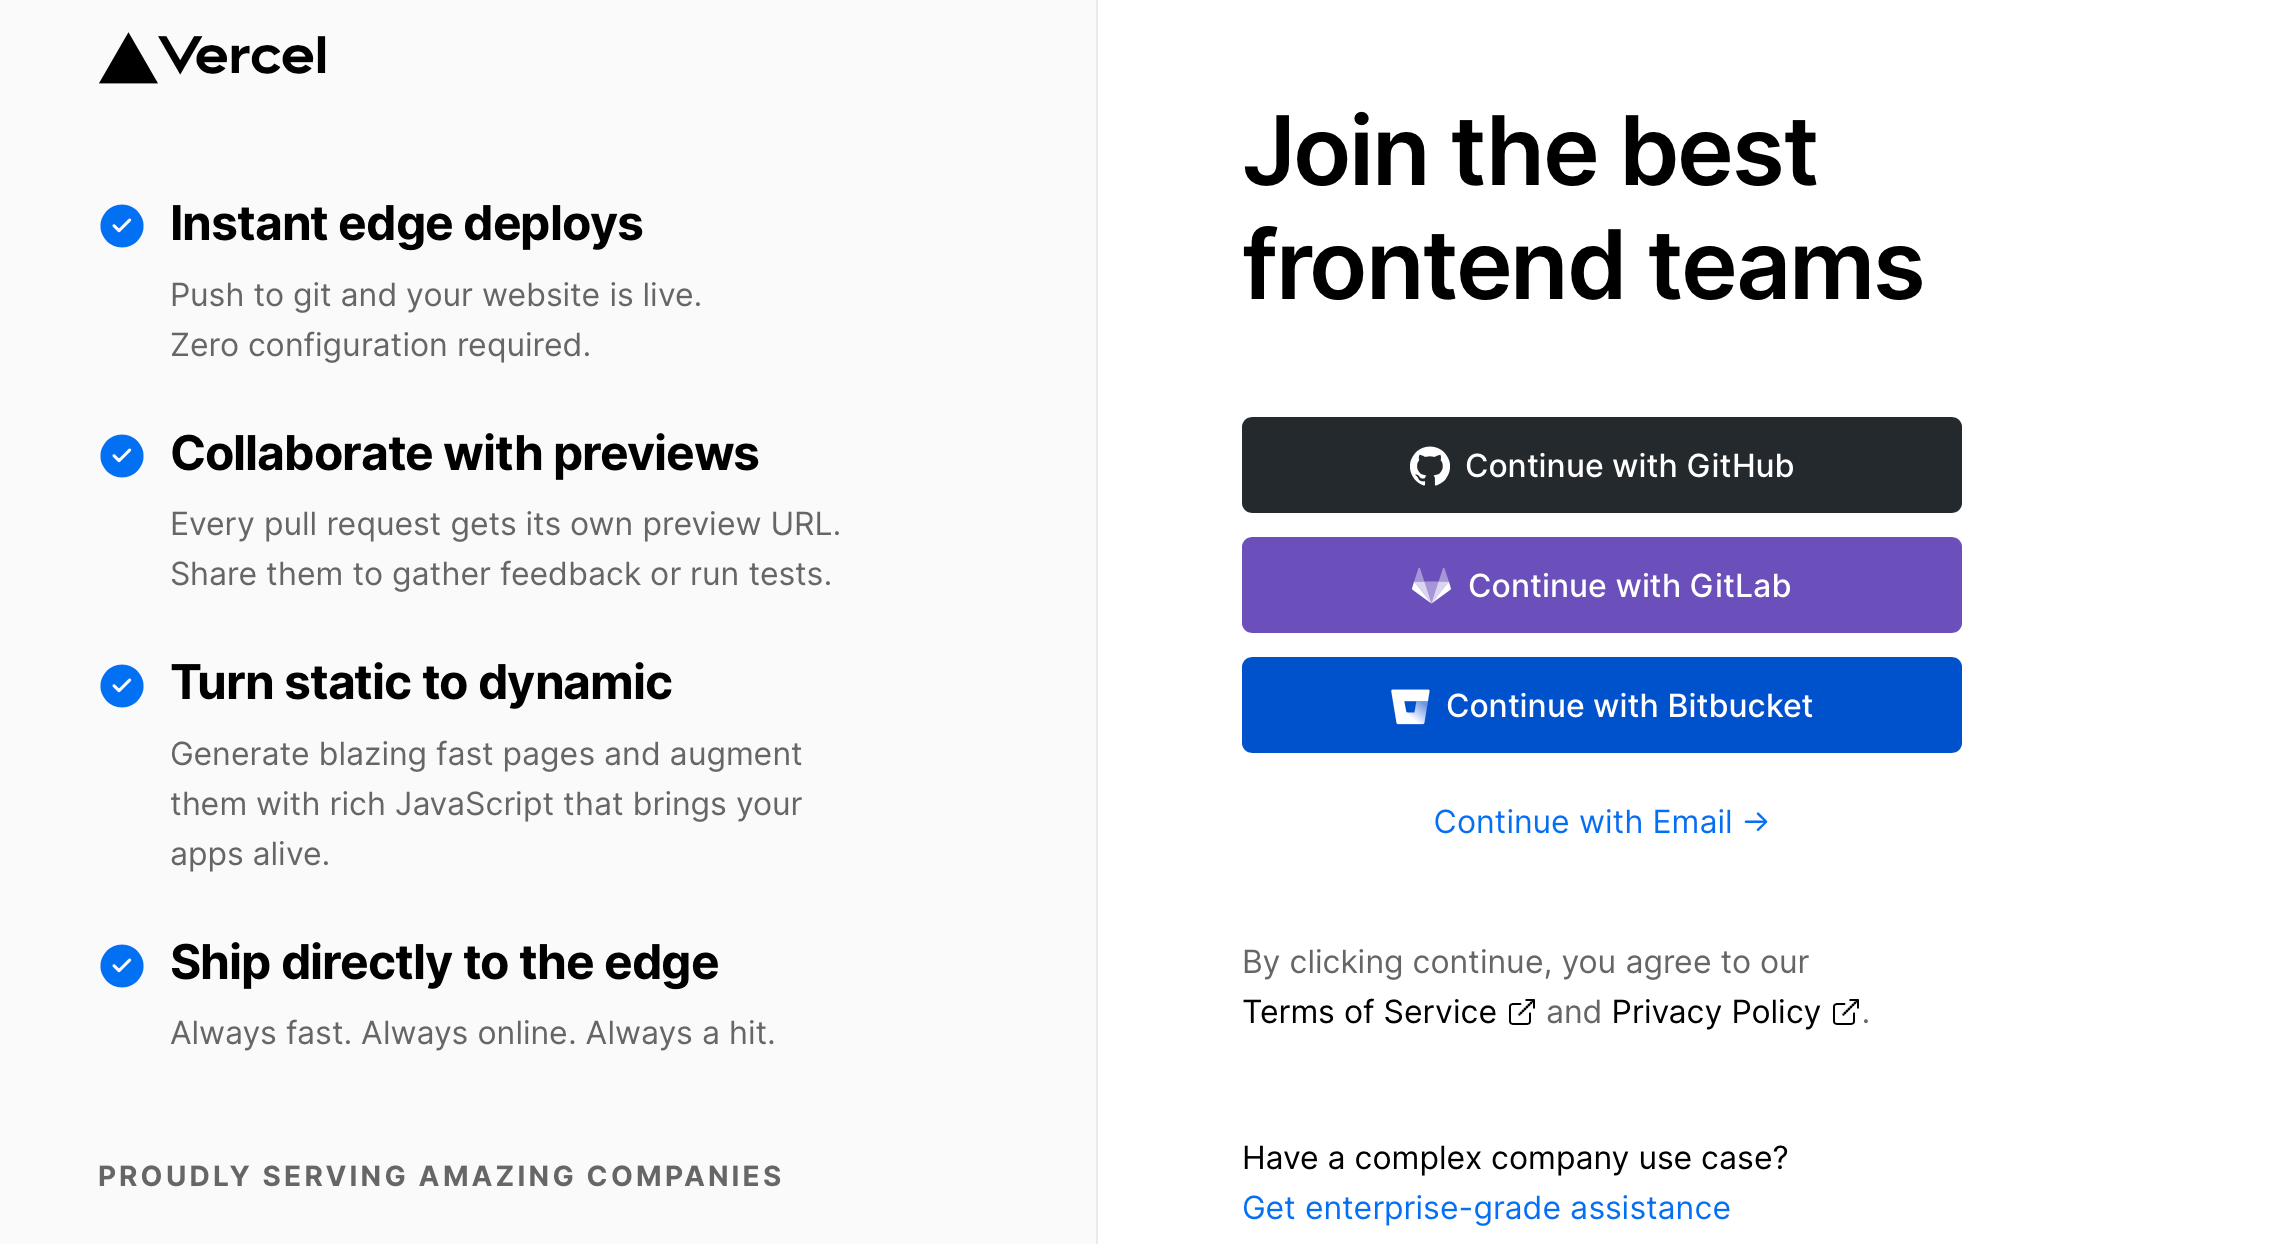Click the Vercel triangle logo

(128, 60)
